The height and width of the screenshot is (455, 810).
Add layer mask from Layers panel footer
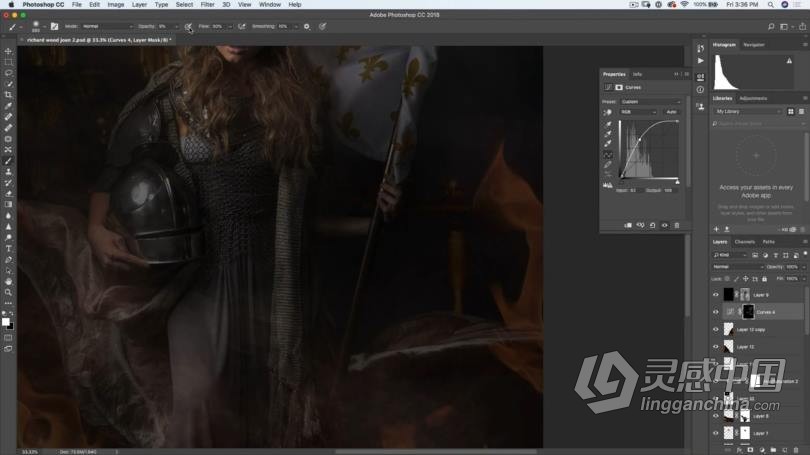pyautogui.click(x=751, y=450)
